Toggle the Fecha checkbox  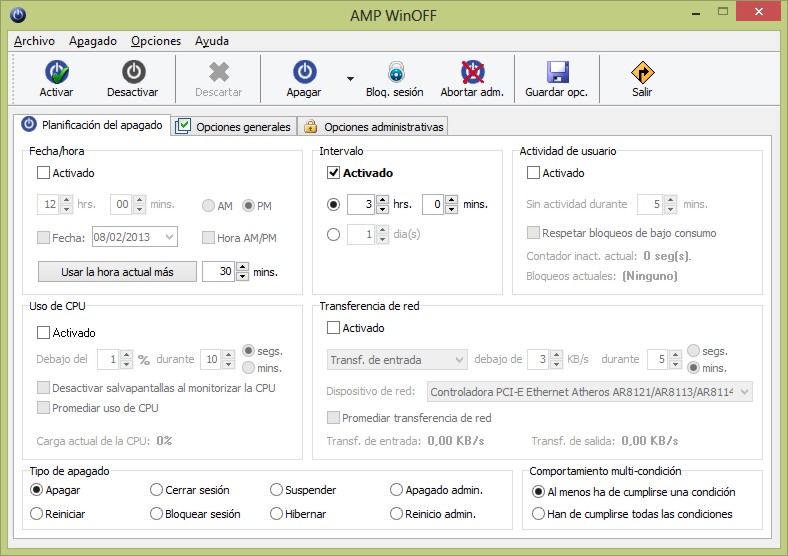click(44, 238)
